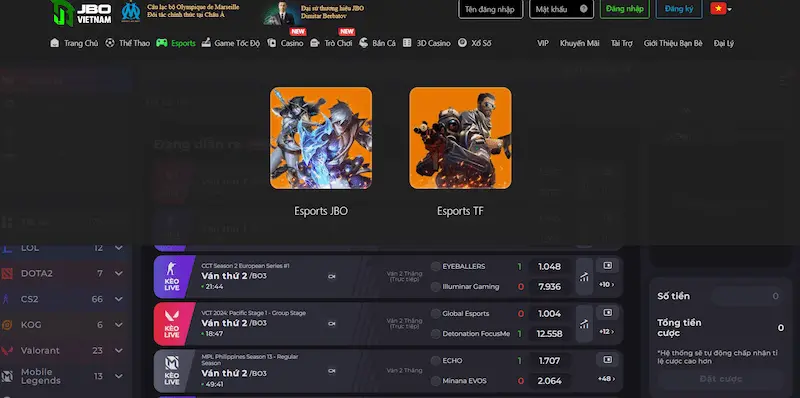The width and height of the screenshot is (800, 398).
Task: Focus the Tên đăng nhập username field
Action: coord(490,9)
